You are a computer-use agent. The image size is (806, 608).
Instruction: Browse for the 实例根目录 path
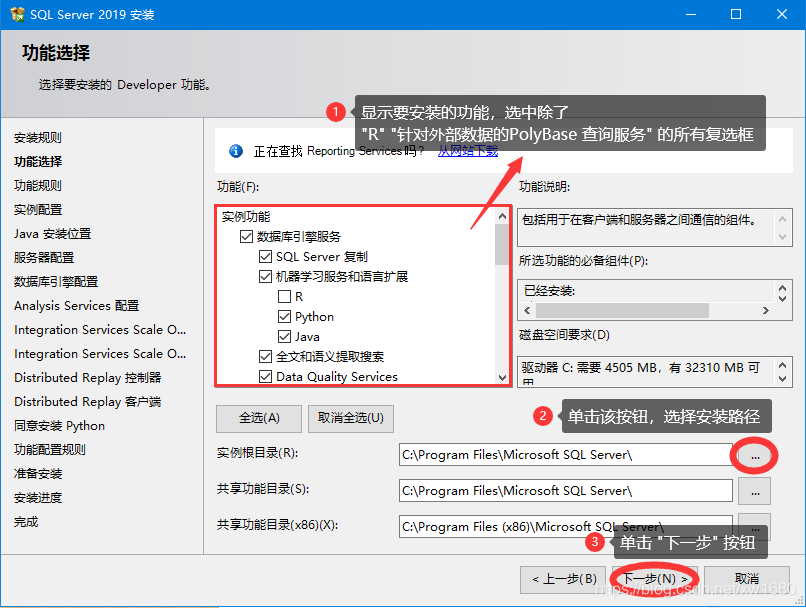(755, 455)
